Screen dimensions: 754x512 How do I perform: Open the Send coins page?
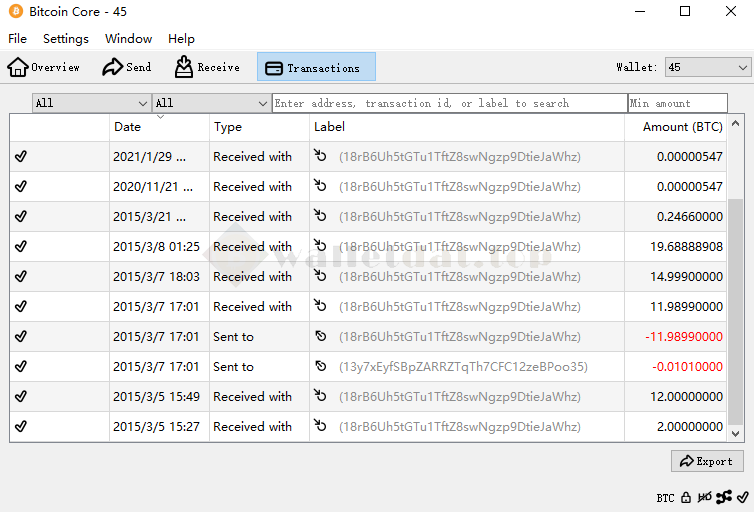tap(127, 67)
